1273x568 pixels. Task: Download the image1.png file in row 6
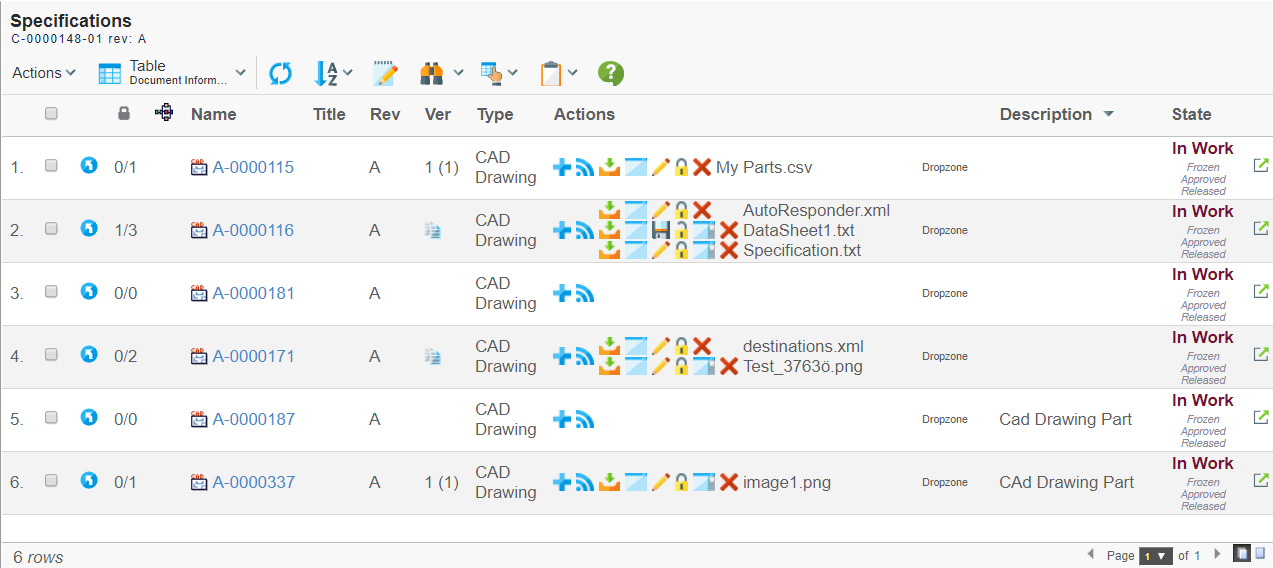pos(609,482)
